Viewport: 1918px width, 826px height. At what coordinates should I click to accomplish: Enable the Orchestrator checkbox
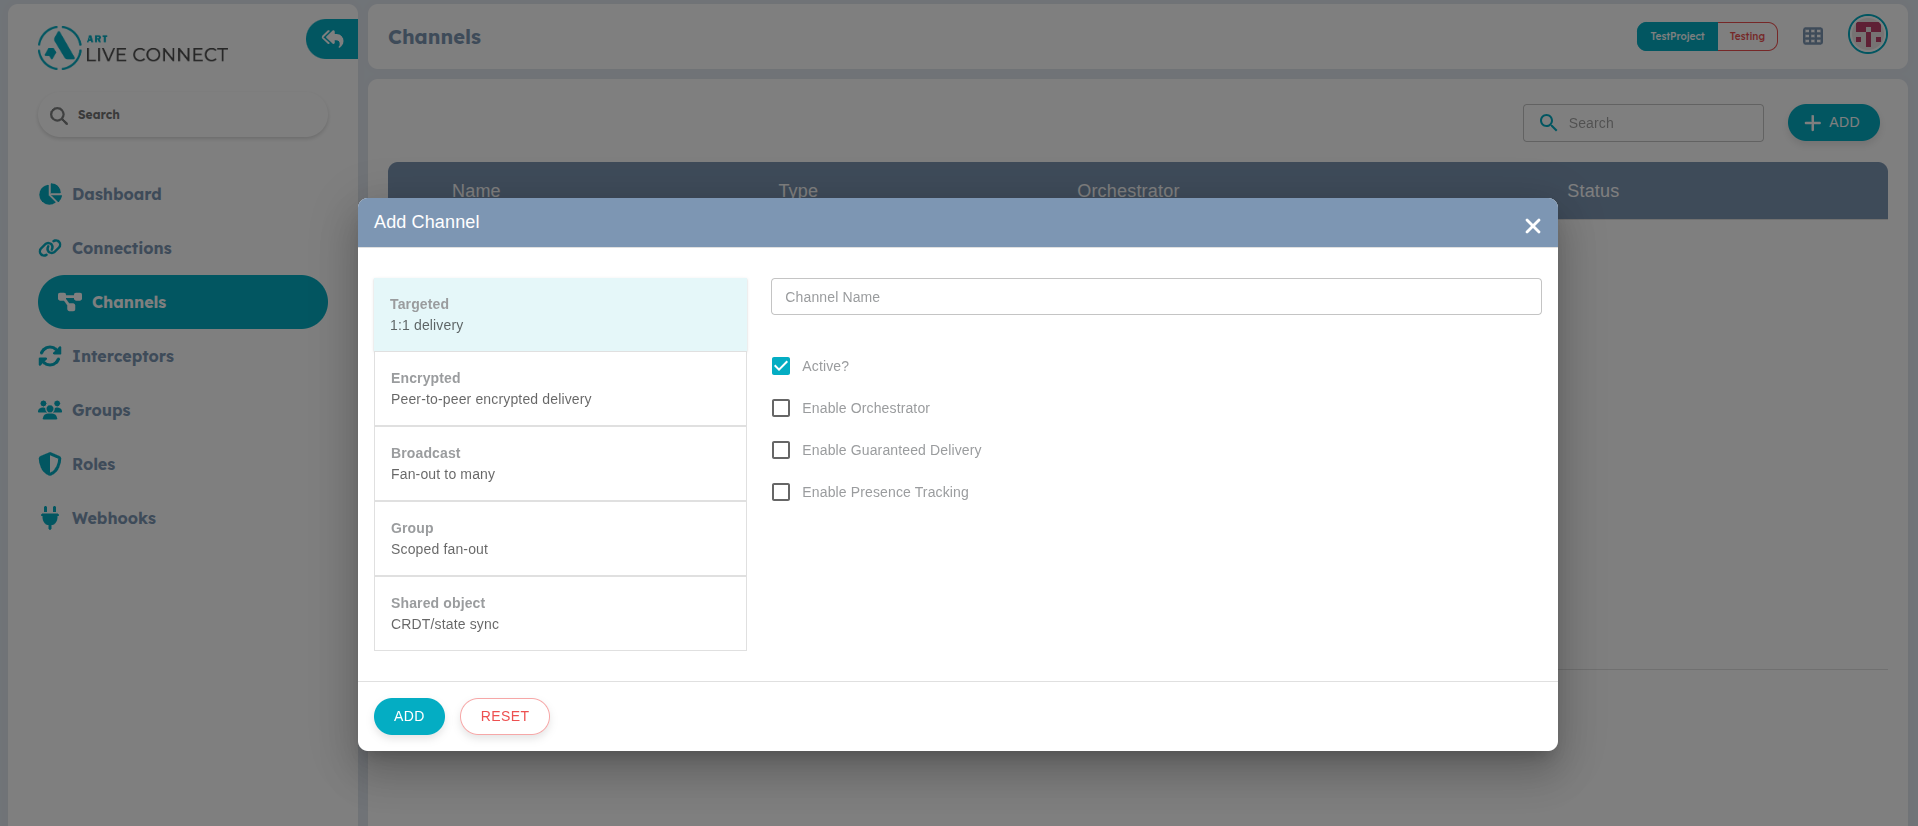tap(781, 408)
